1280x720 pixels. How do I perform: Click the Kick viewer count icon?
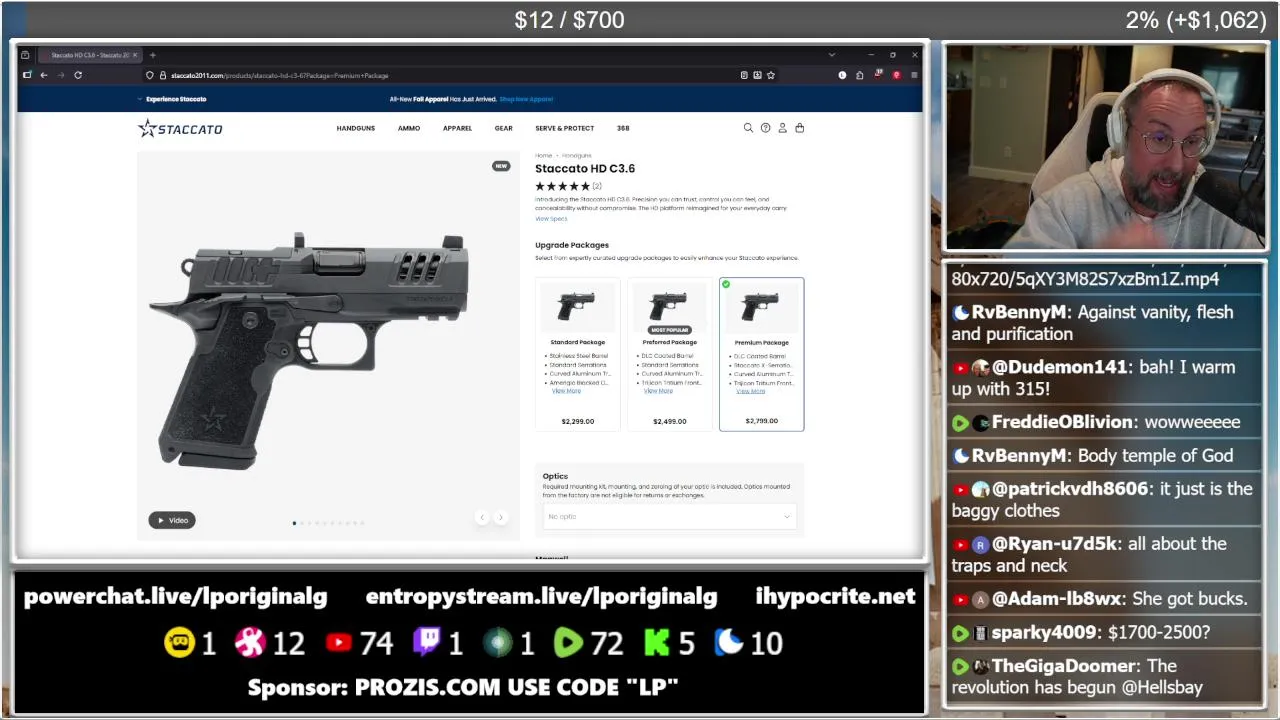pyautogui.click(x=656, y=643)
